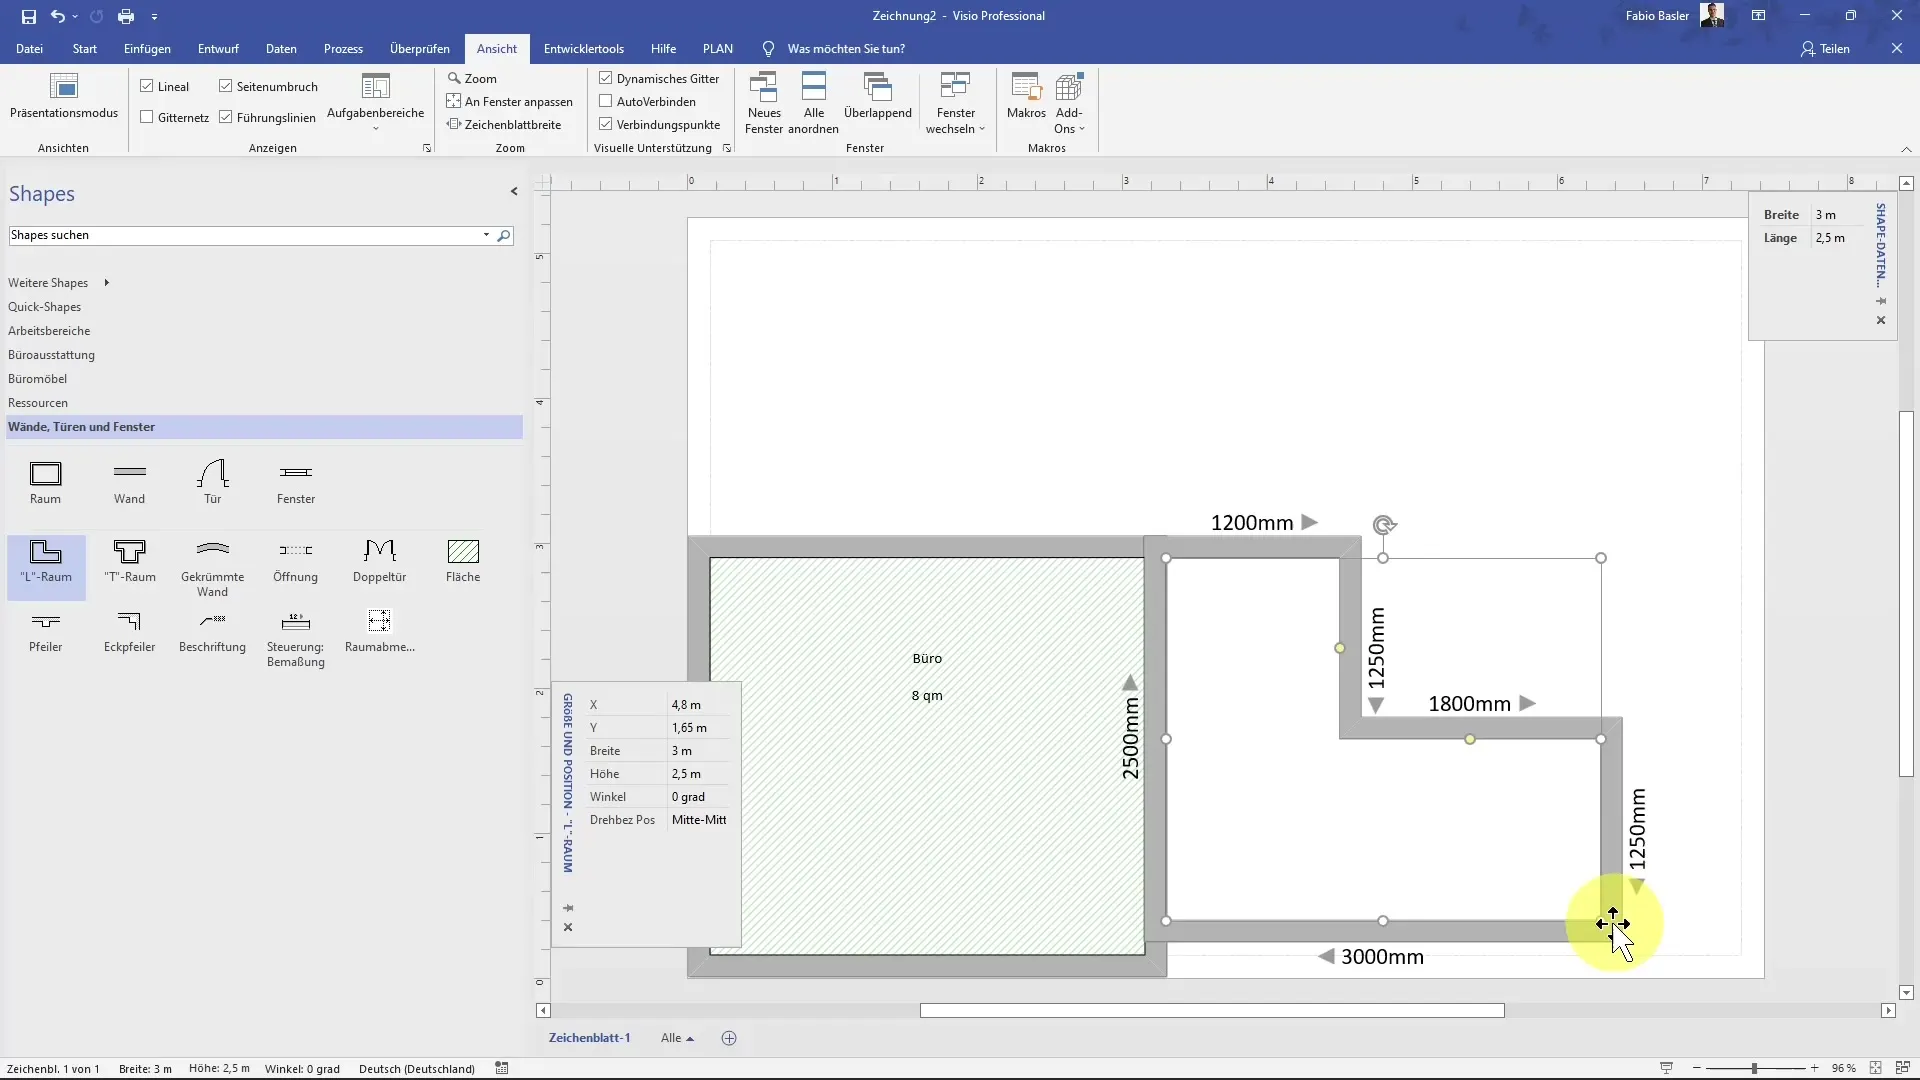
Task: Open a Neues Fenster
Action: click(764, 103)
